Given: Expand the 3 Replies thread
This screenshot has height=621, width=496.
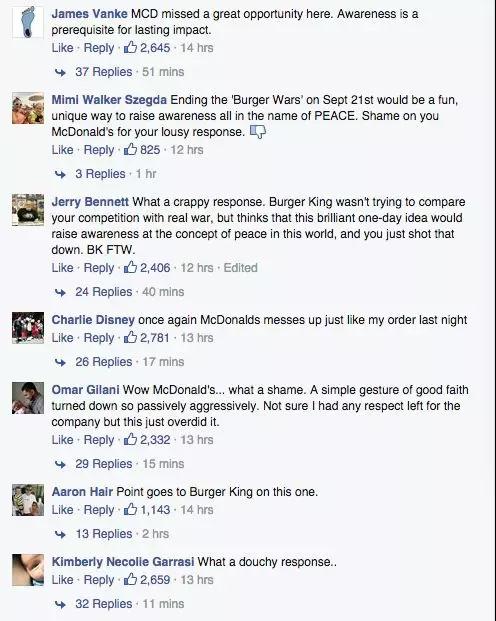Looking at the screenshot, I should point(100,174).
